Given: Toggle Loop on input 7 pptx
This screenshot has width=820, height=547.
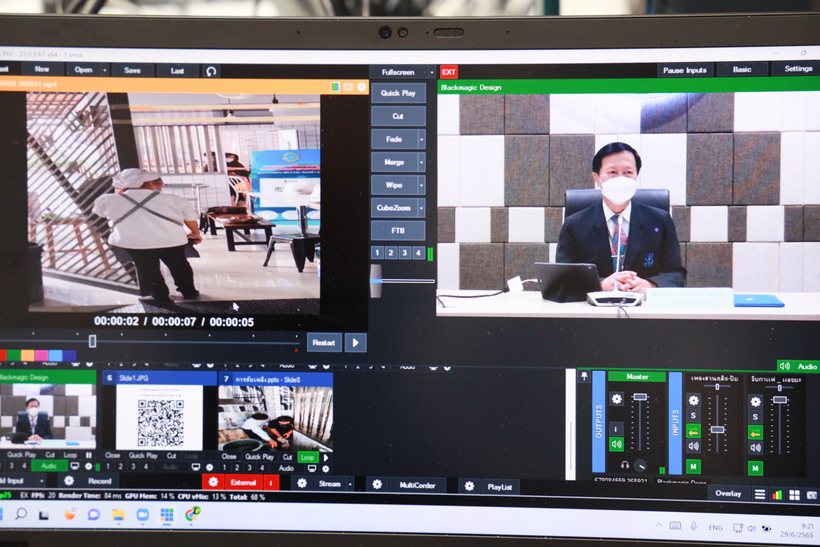Looking at the screenshot, I should click(307, 457).
